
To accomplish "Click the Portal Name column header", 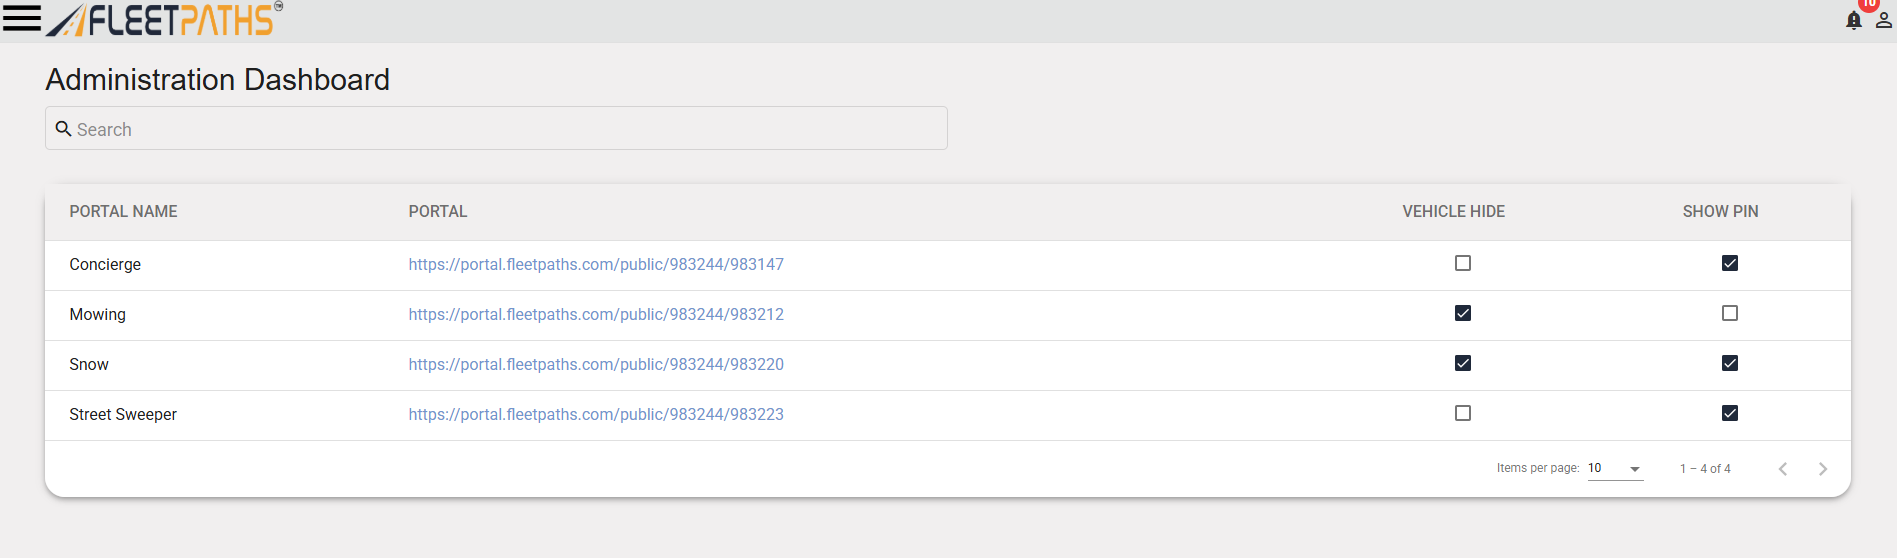I will (x=123, y=212).
